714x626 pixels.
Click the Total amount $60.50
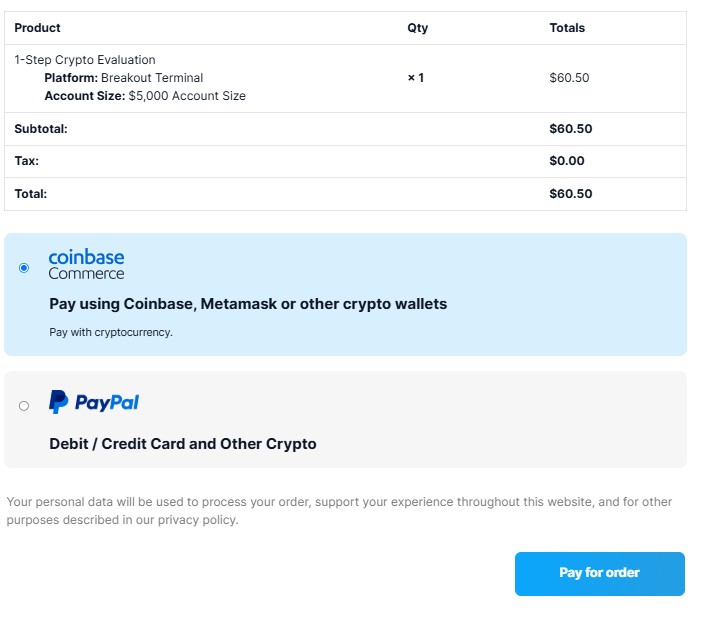coord(571,194)
